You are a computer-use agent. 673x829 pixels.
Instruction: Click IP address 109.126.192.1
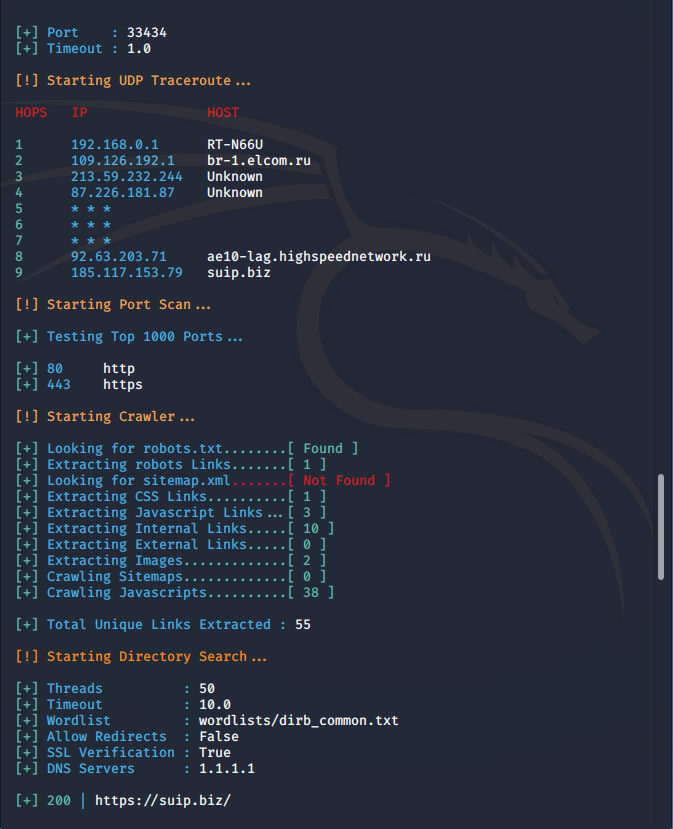(x=123, y=161)
